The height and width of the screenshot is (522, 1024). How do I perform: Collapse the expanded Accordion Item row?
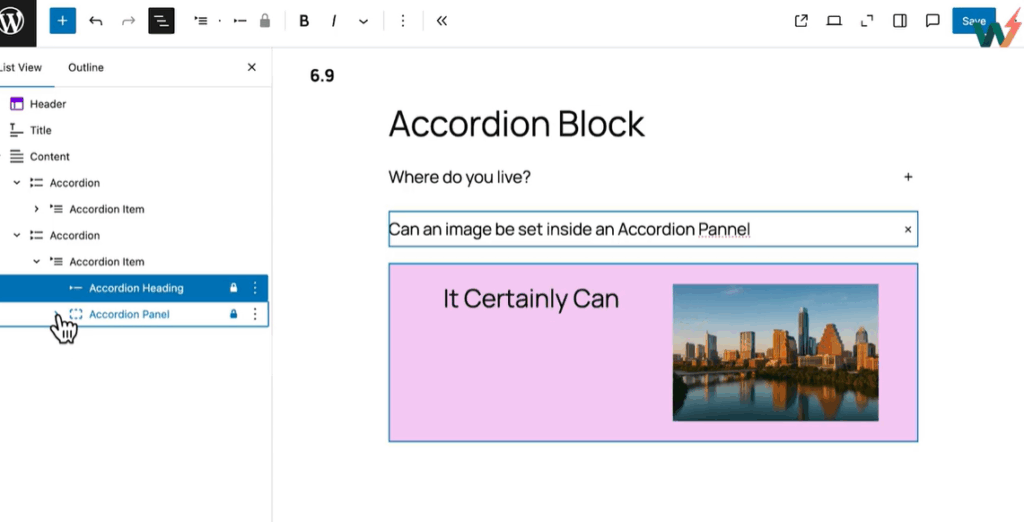[37, 261]
